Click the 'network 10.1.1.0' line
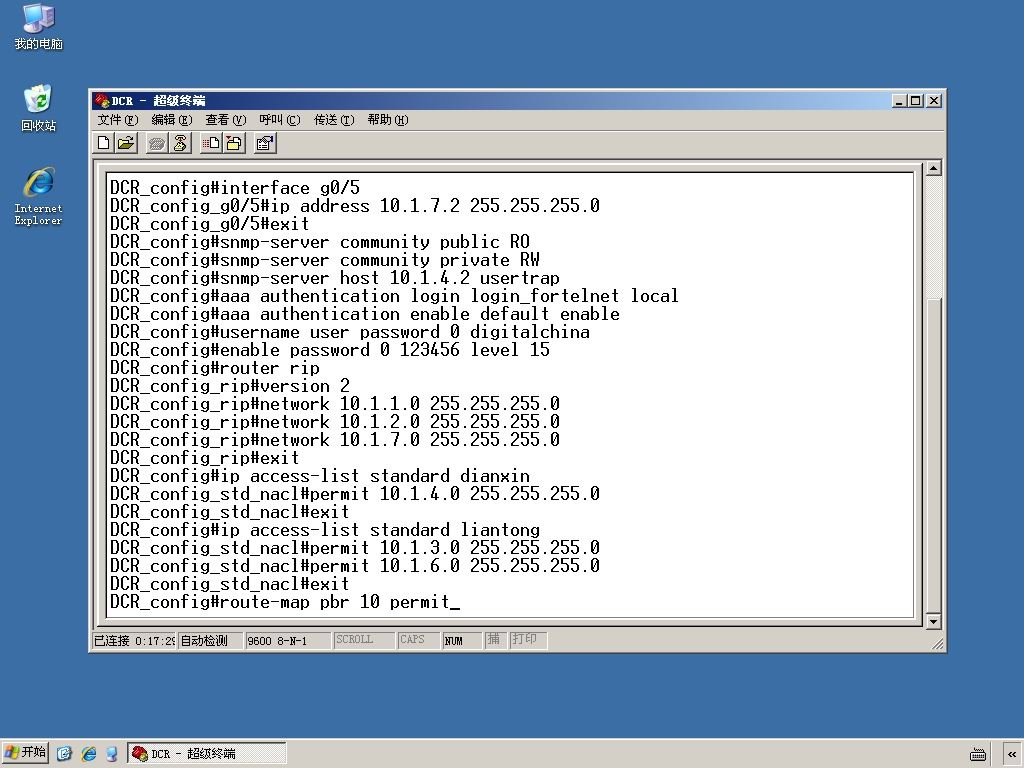Image resolution: width=1024 pixels, height=768 pixels. point(334,404)
